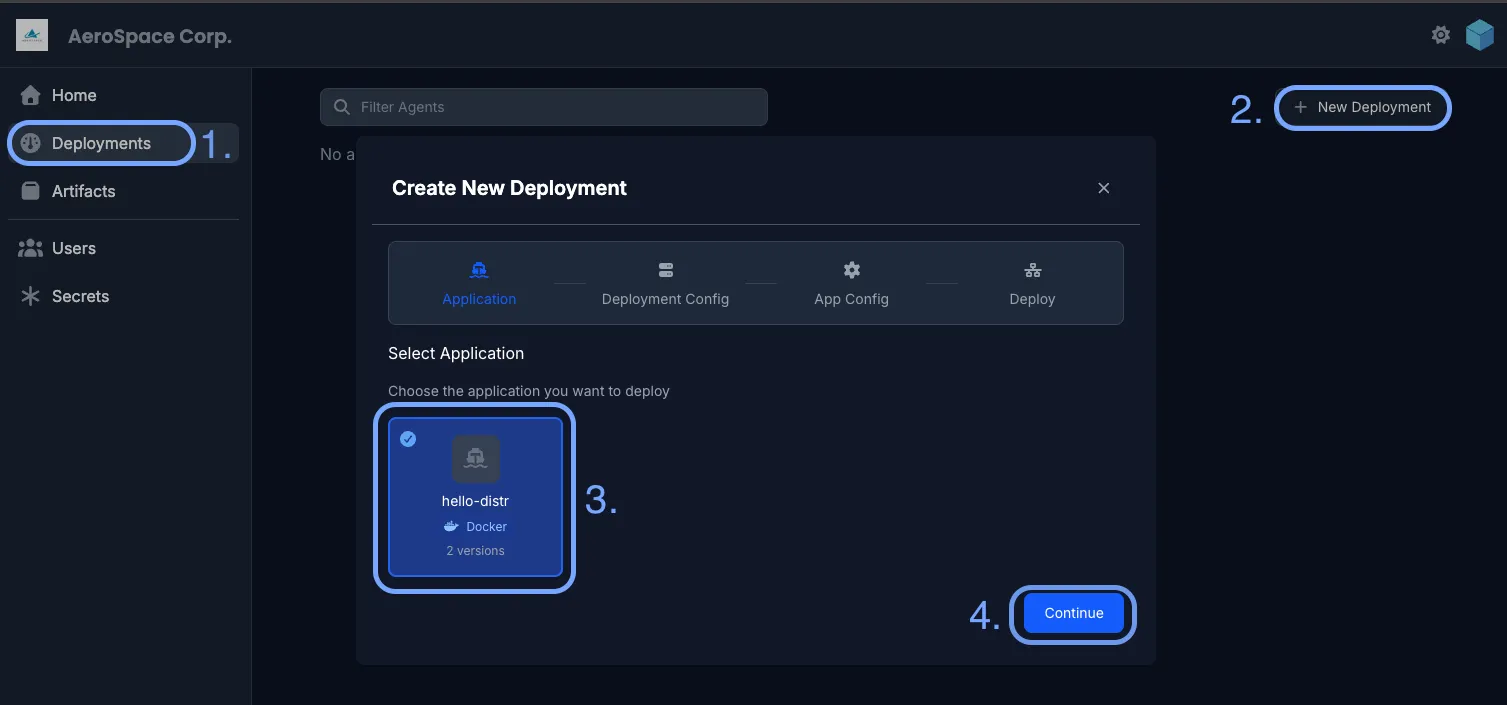Click the App Config gear icon
Screen dimensions: 1507x705
click(850, 269)
